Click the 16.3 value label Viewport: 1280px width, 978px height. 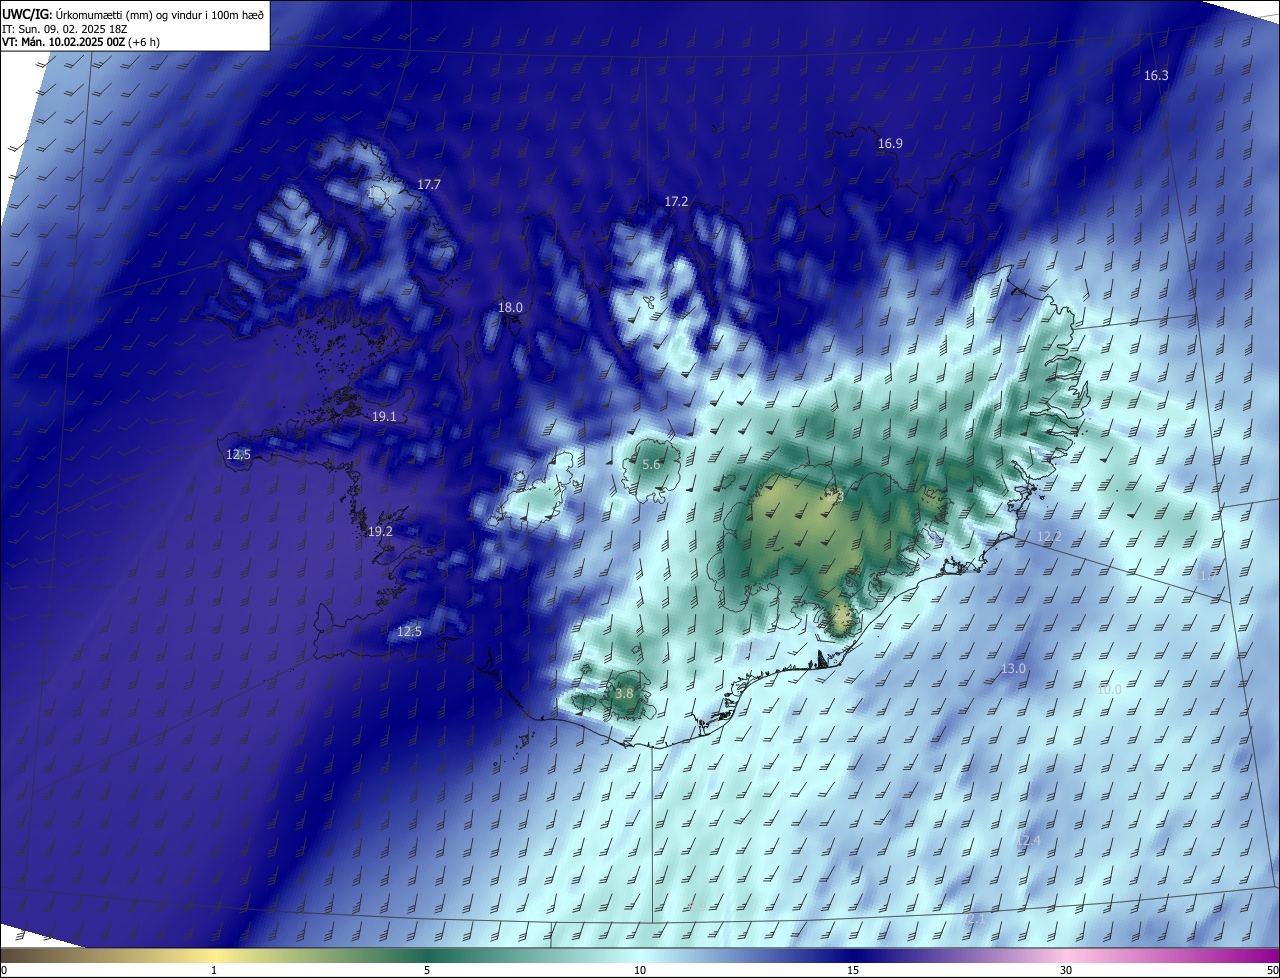point(1156,76)
